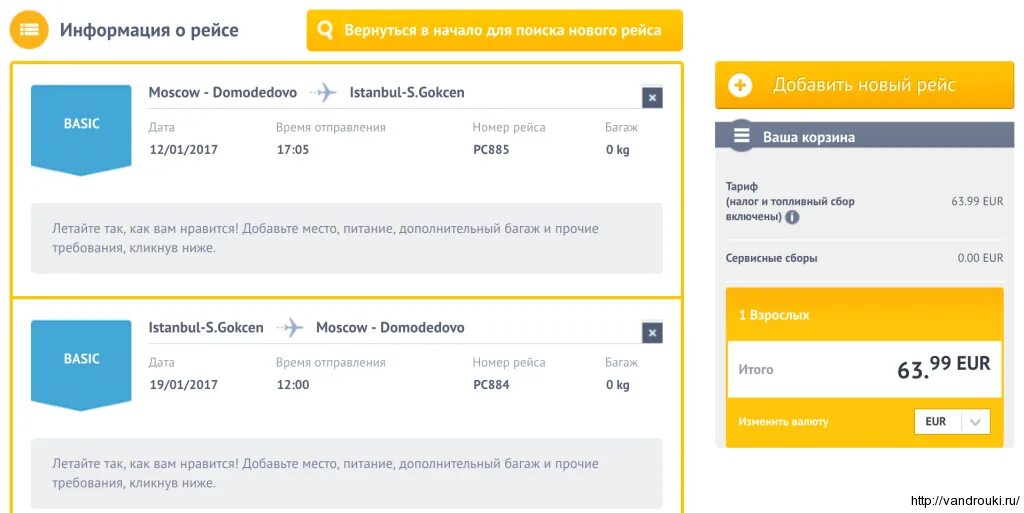The width and height of the screenshot is (1024, 513).
Task: Click the 1 Взрослых passenger row
Action: pyautogui.click(x=864, y=315)
